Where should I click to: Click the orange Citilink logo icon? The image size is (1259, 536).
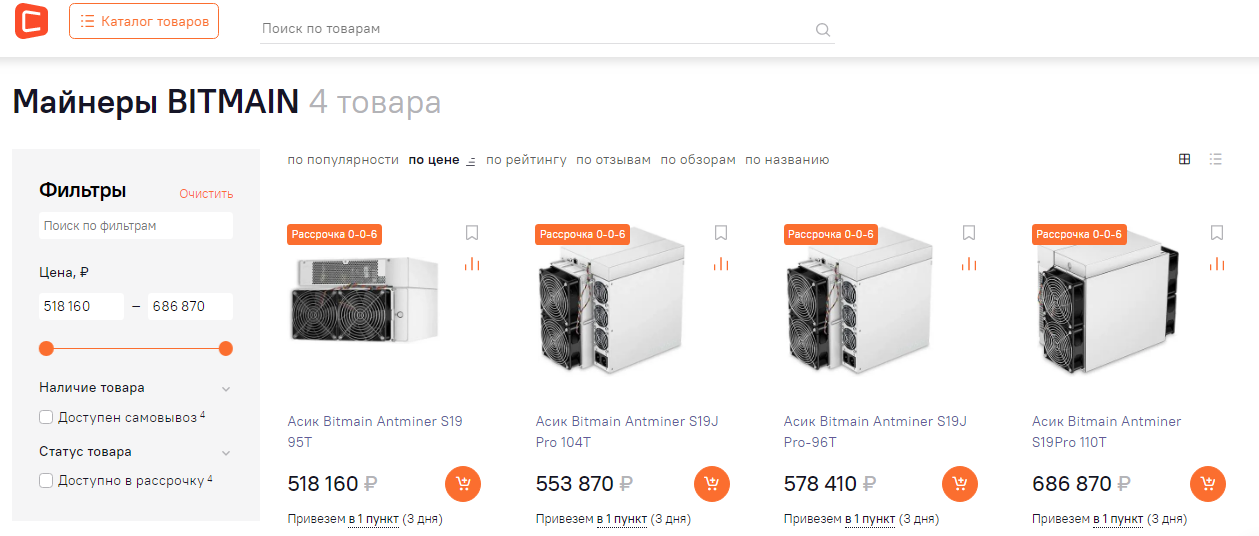click(31, 21)
